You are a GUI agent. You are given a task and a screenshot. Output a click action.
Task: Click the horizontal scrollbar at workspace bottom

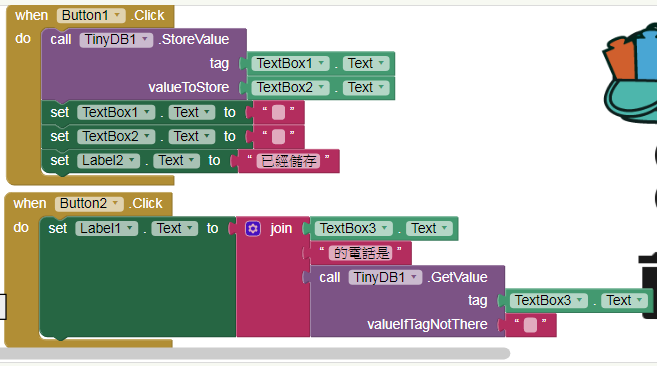tap(255, 353)
